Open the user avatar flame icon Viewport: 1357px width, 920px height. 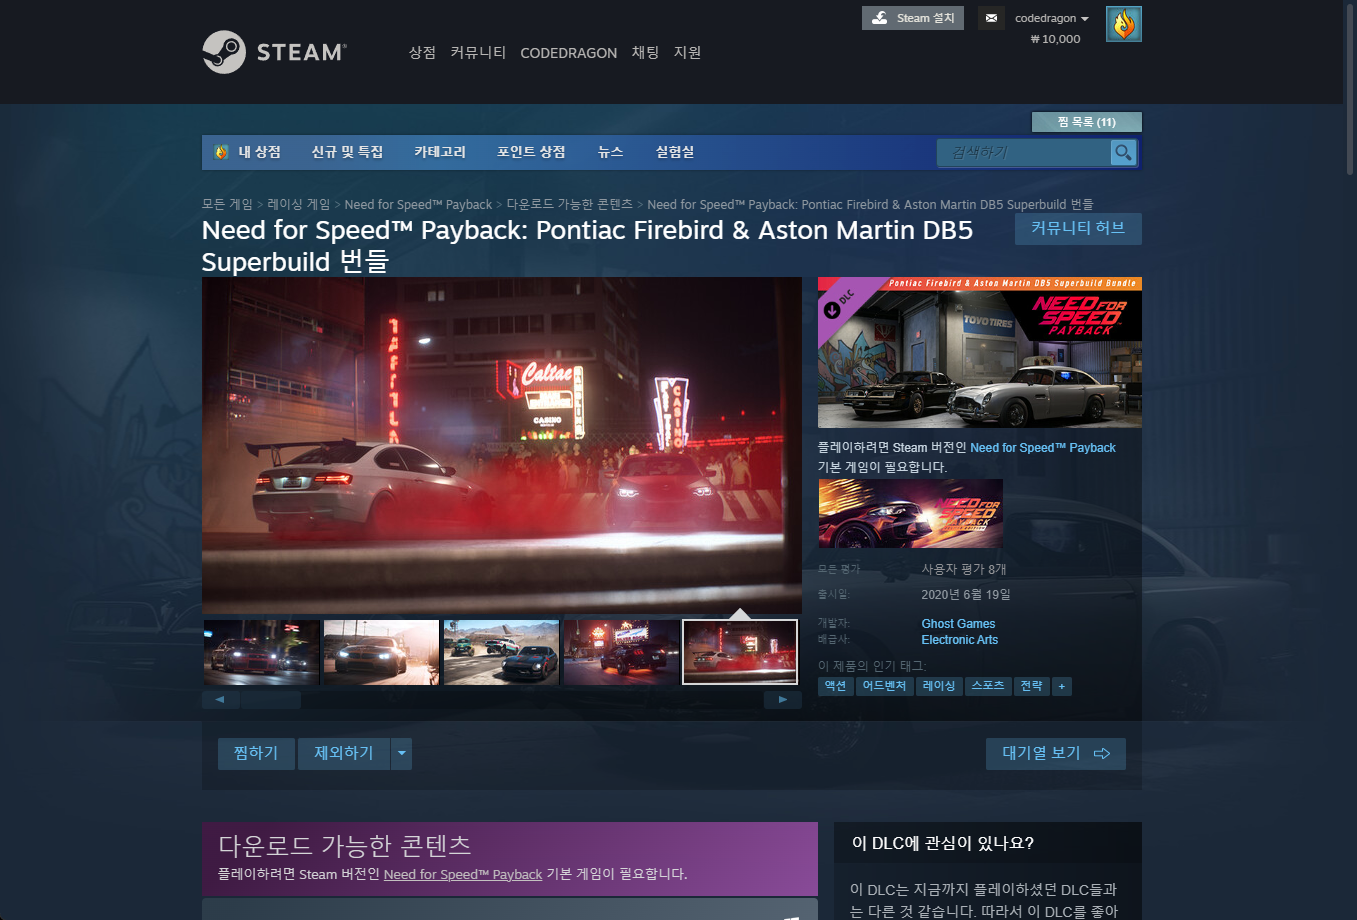tap(1124, 24)
